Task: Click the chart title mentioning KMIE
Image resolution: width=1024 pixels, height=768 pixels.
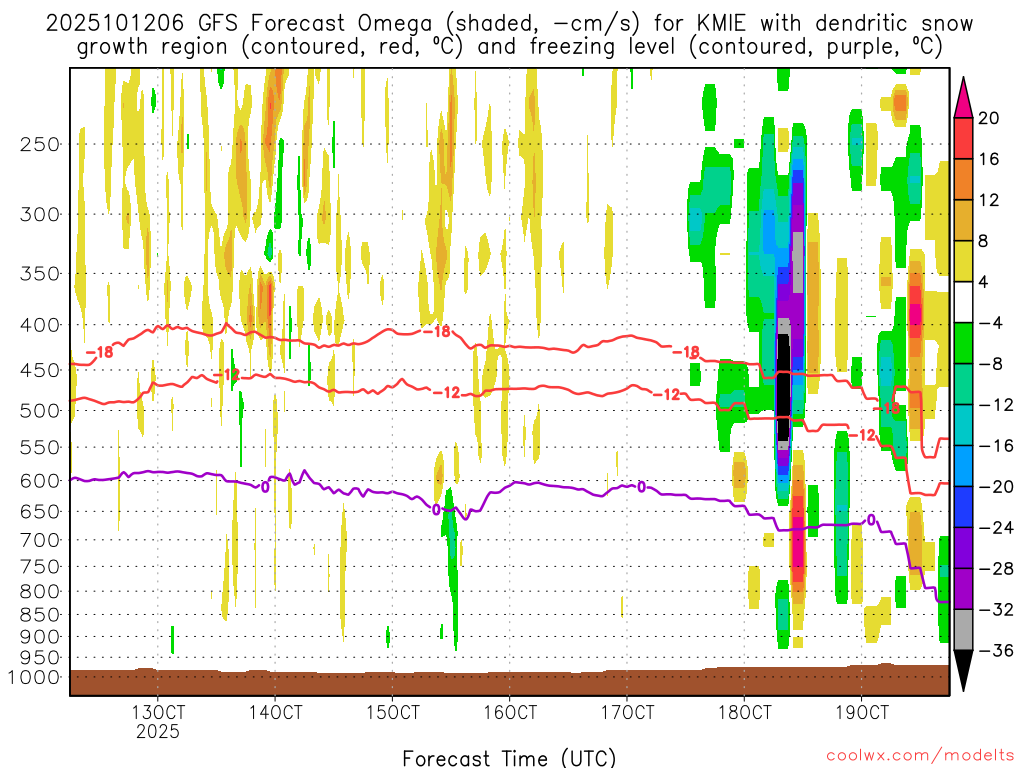Action: 509,34
